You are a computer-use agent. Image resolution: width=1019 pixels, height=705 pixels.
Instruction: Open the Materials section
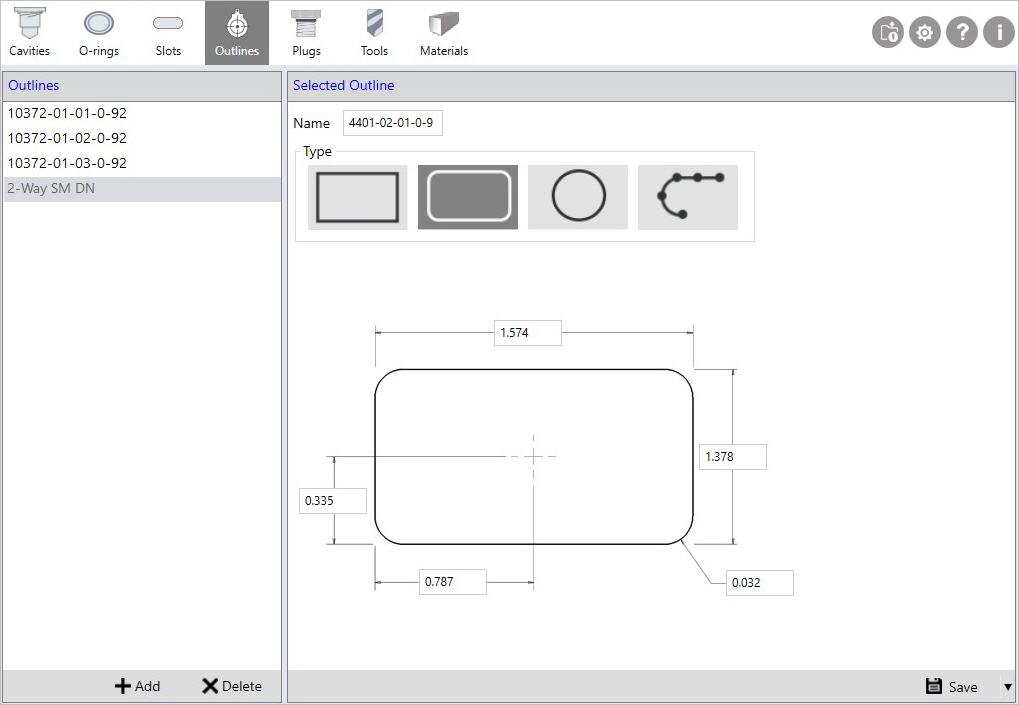[x=444, y=32]
